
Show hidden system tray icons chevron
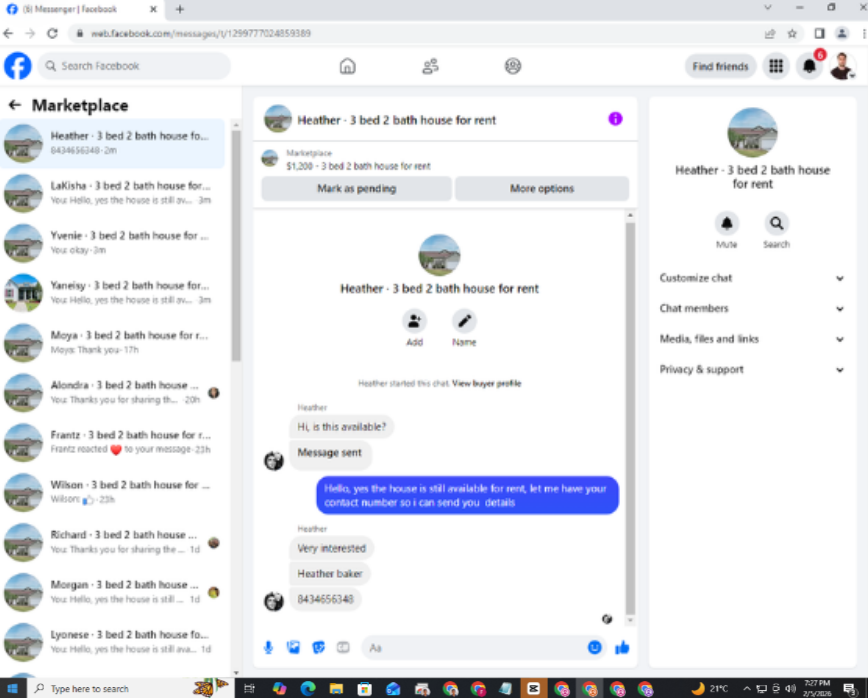(x=746, y=689)
